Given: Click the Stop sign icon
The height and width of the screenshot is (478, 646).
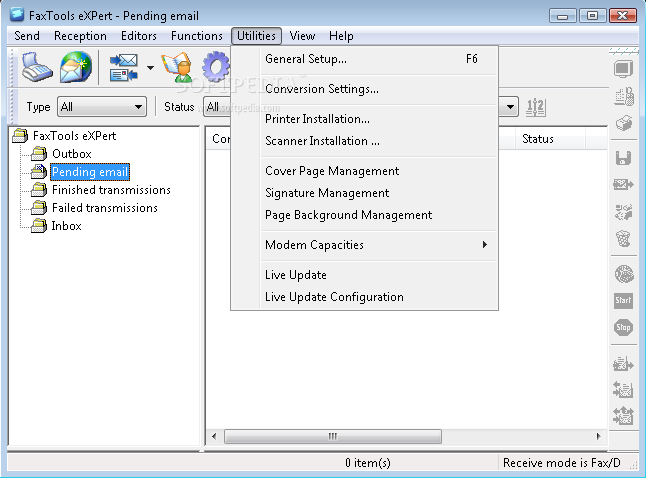Looking at the screenshot, I should 623,327.
